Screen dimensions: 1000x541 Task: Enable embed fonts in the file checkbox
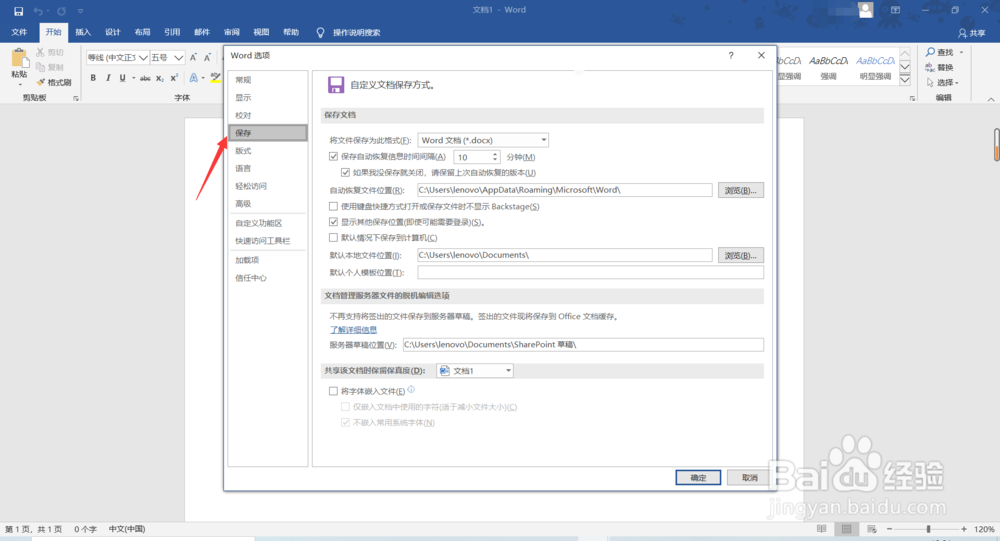point(333,391)
